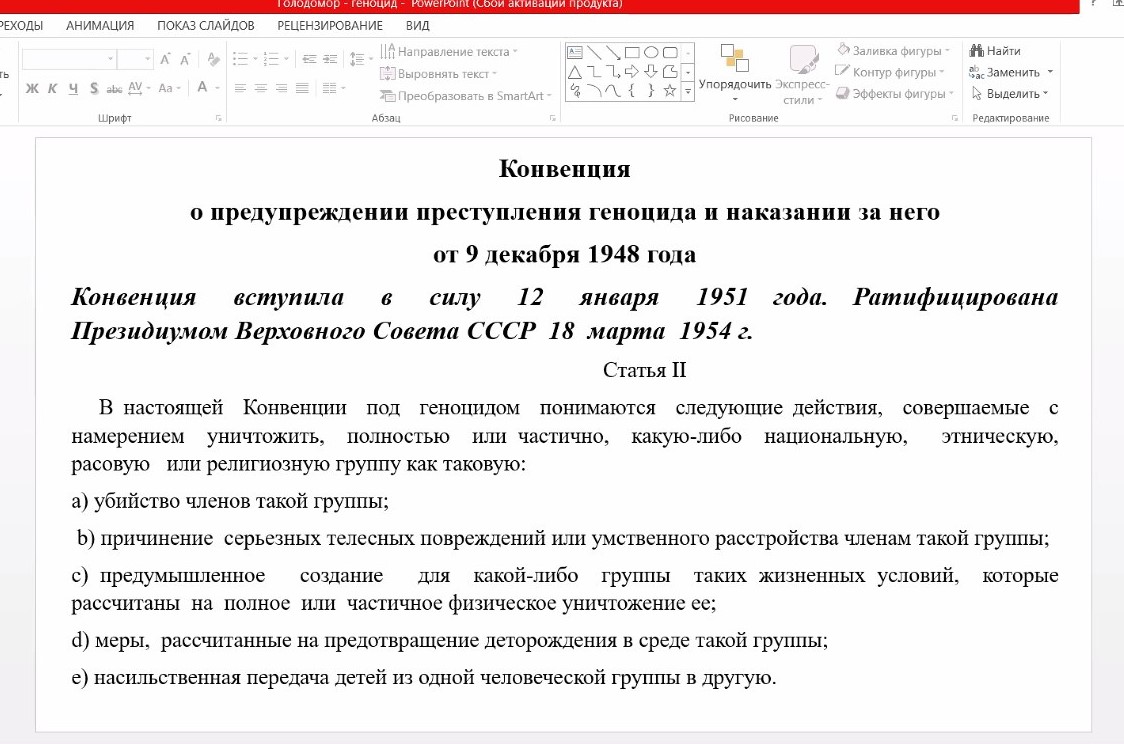Select the right brace shape
1124x744 pixels.
[651, 90]
